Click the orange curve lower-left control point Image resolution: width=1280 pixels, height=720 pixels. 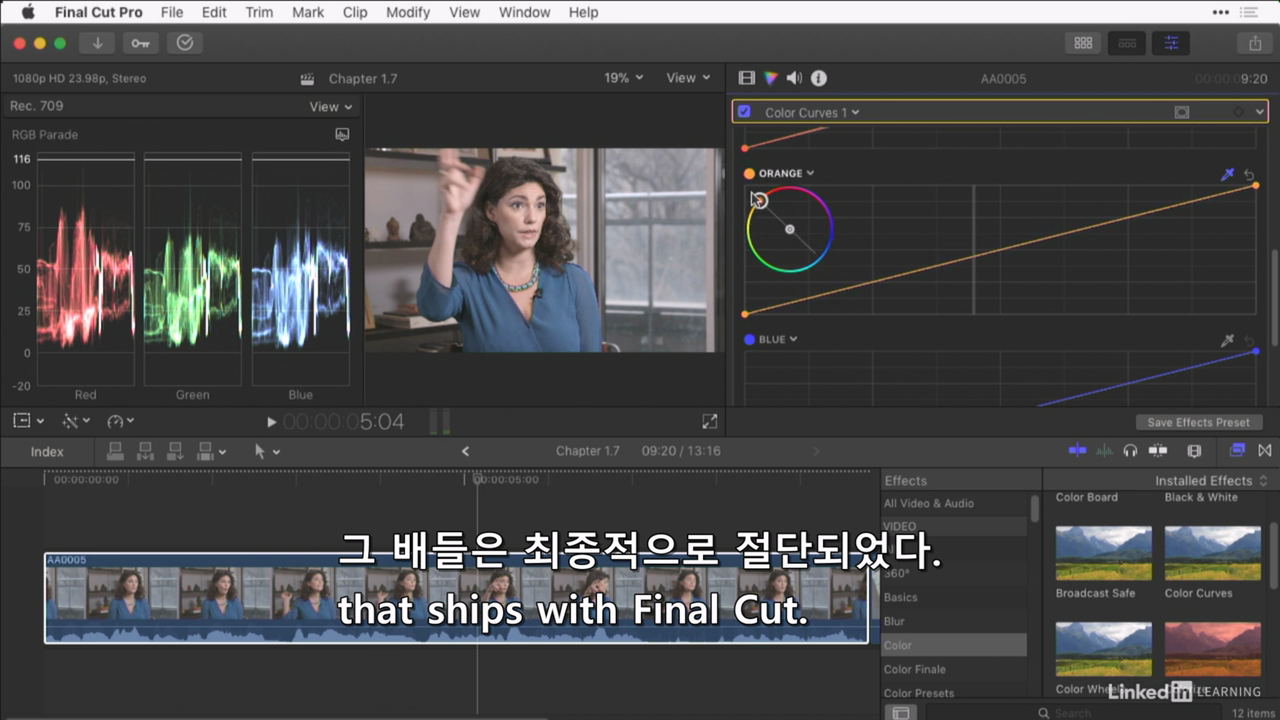pos(745,314)
